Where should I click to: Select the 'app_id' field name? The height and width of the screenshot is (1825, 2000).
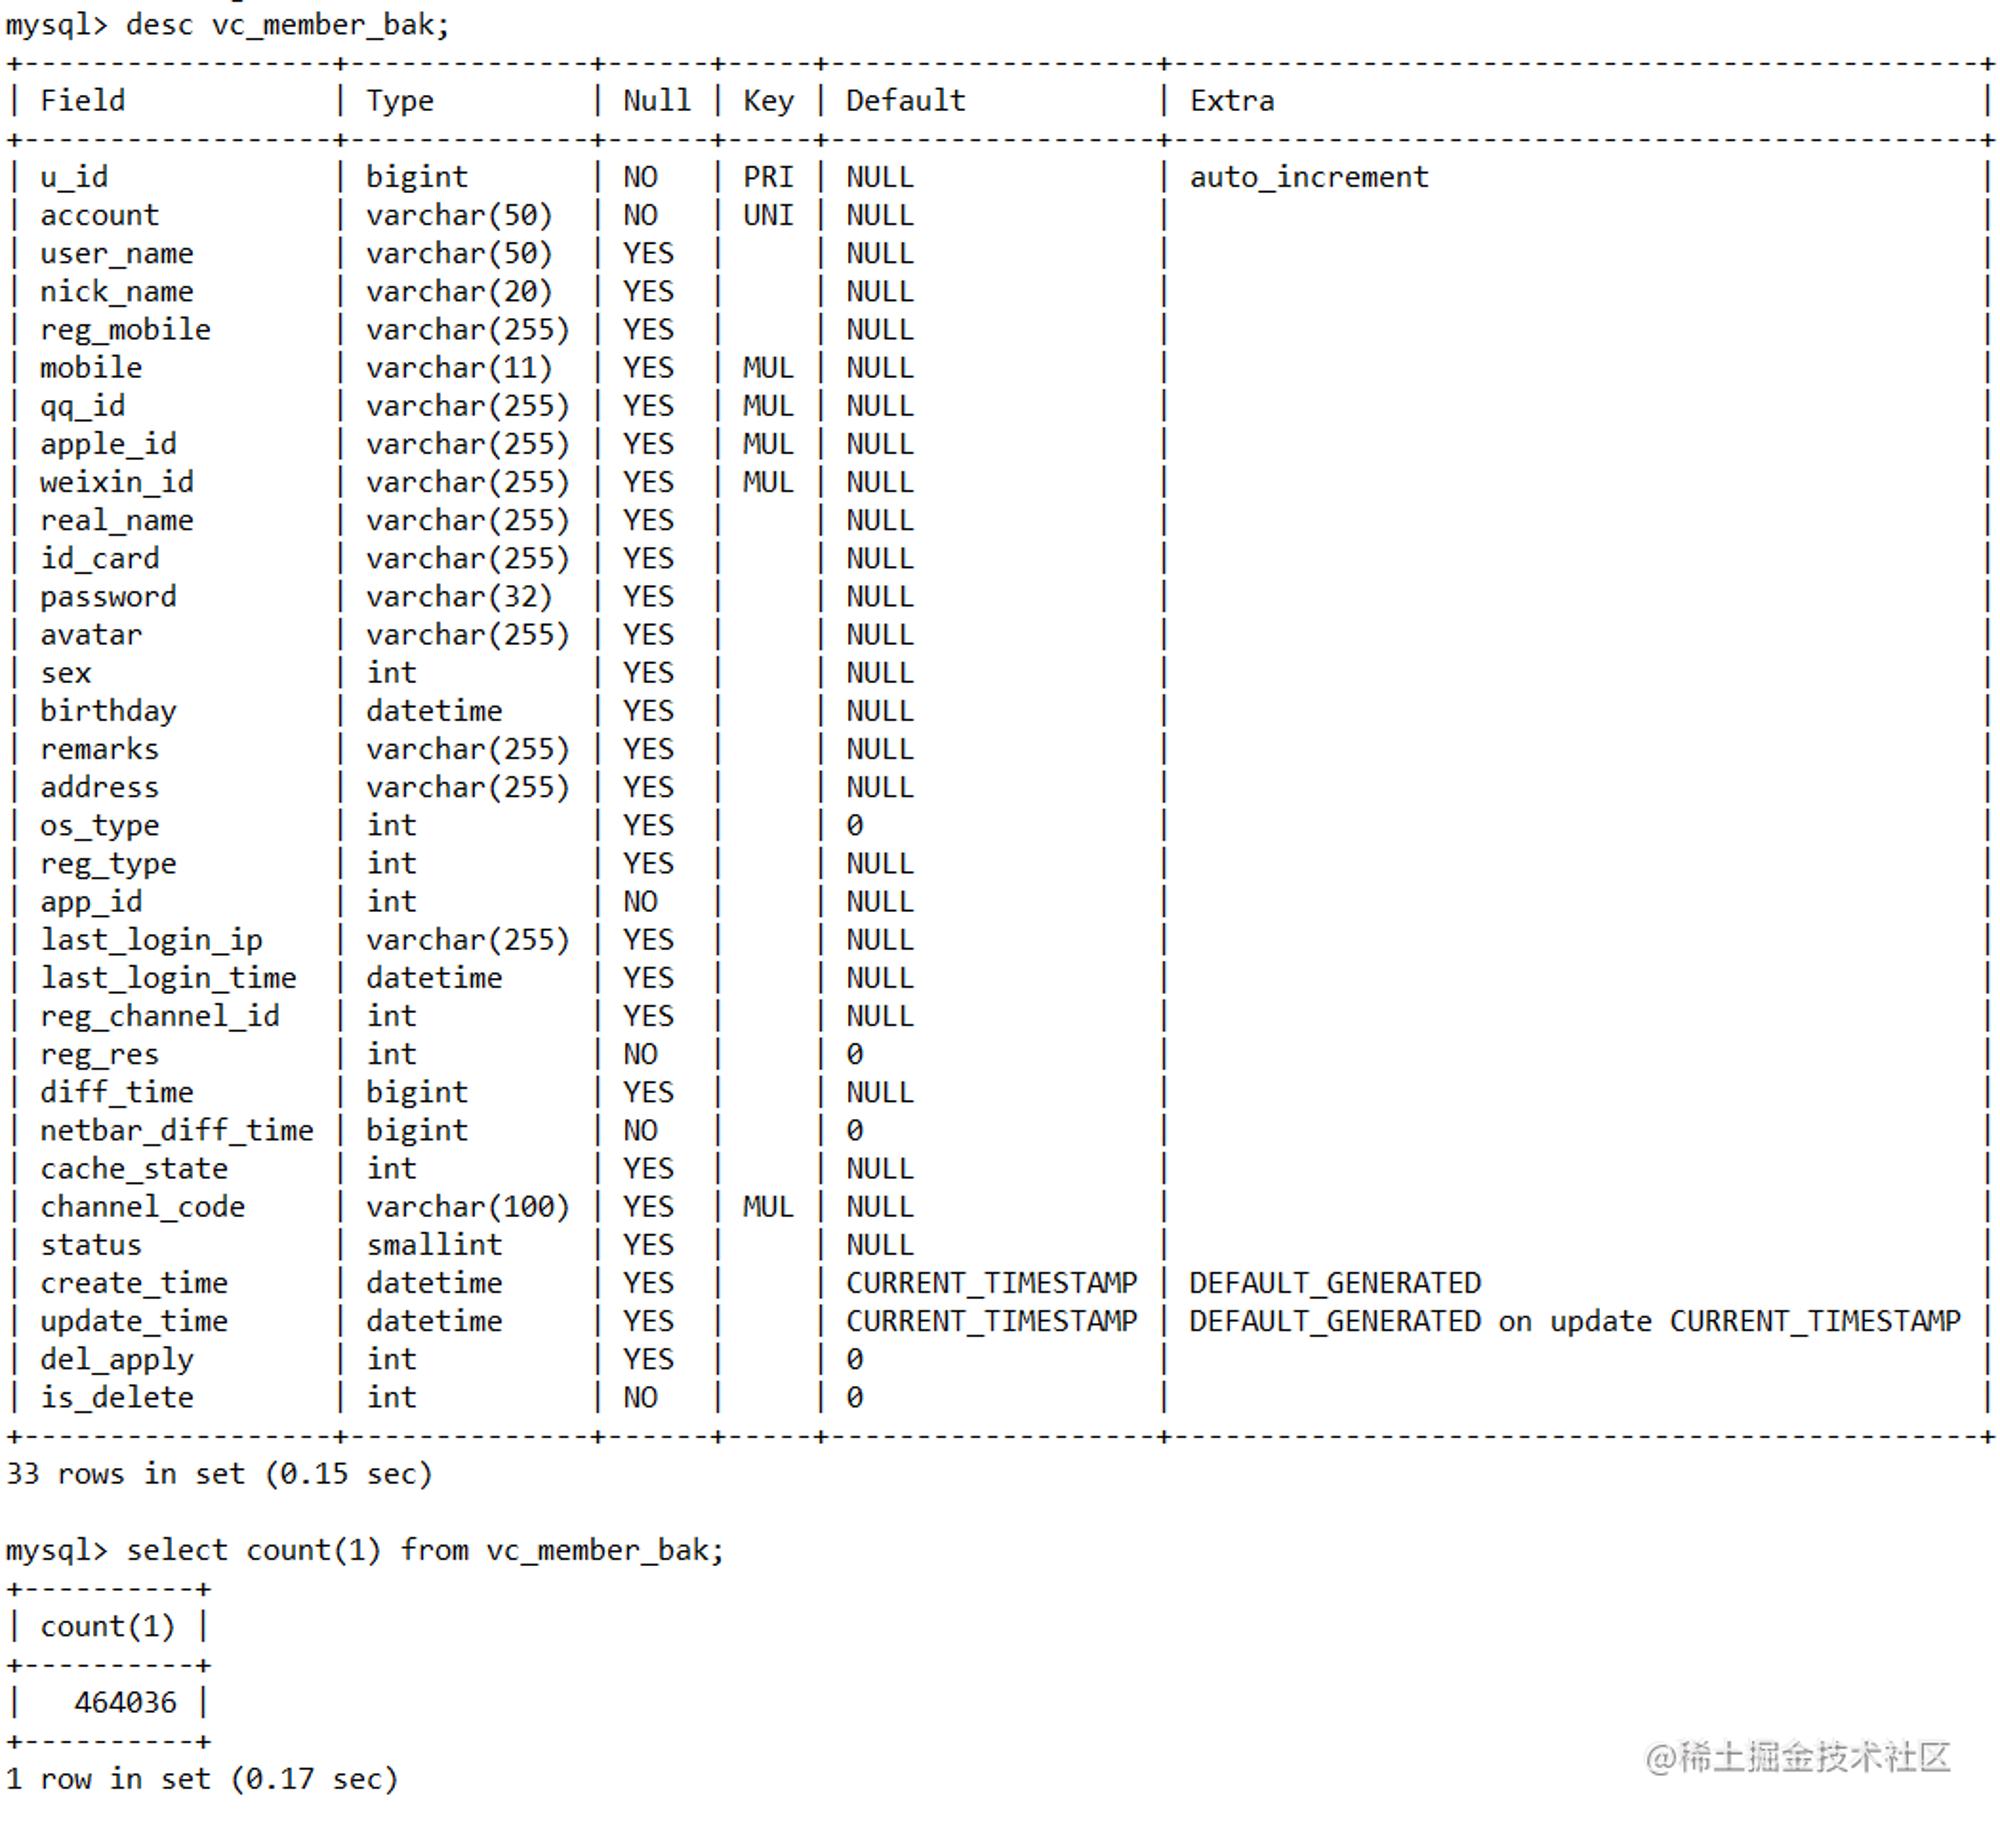[91, 902]
